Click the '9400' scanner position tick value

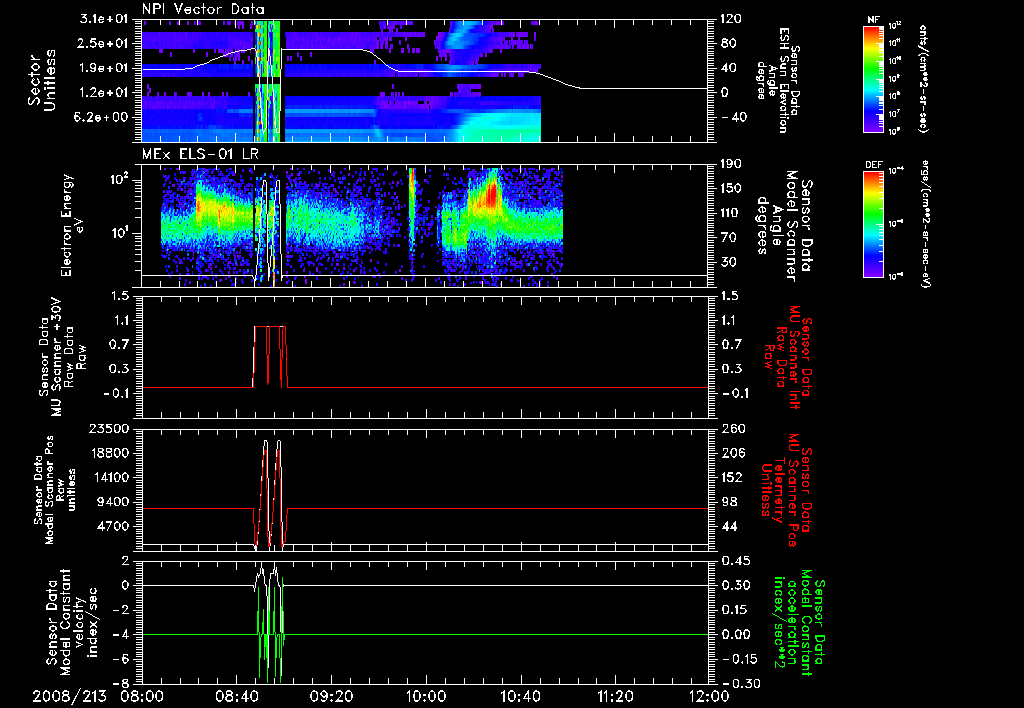pos(114,502)
